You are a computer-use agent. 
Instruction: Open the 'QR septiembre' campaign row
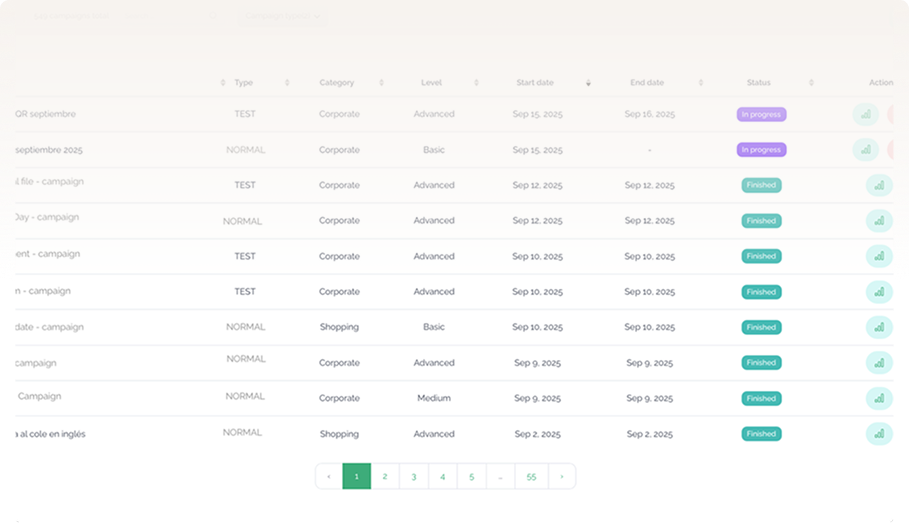pos(46,114)
